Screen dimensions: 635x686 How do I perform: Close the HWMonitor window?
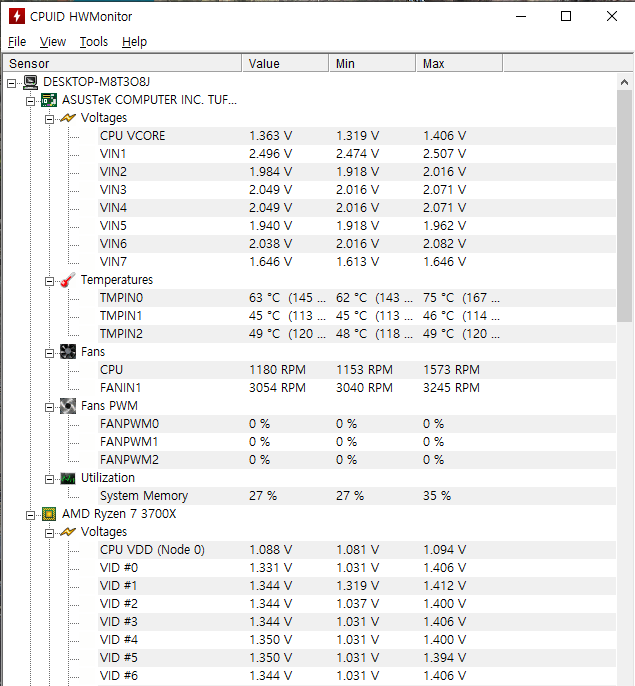[x=612, y=16]
